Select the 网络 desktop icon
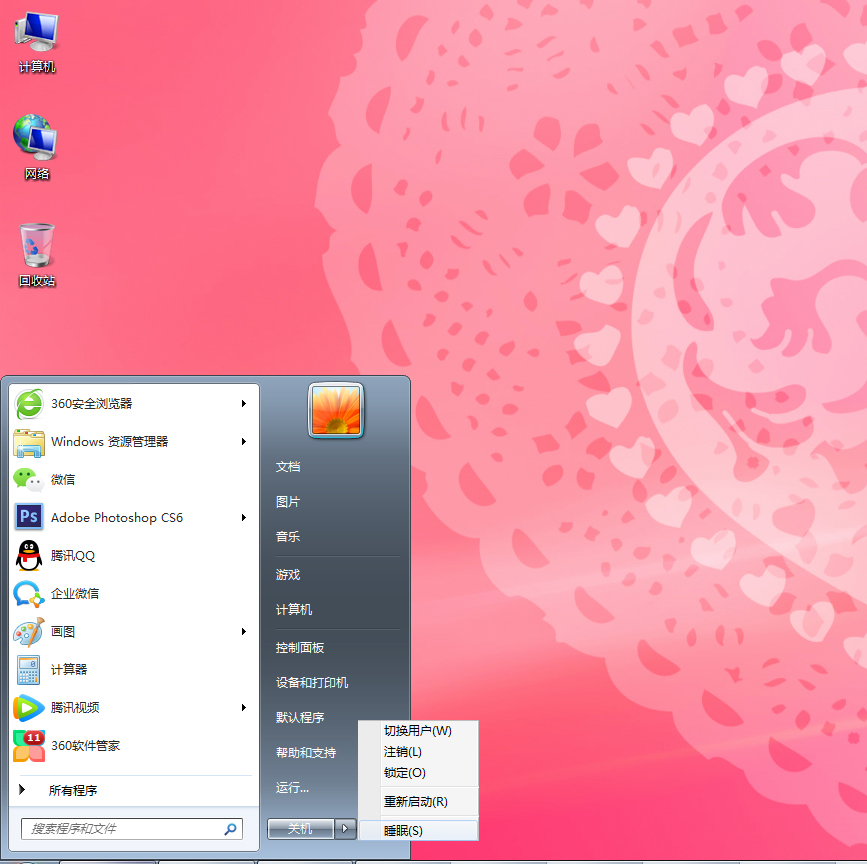 pyautogui.click(x=36, y=148)
